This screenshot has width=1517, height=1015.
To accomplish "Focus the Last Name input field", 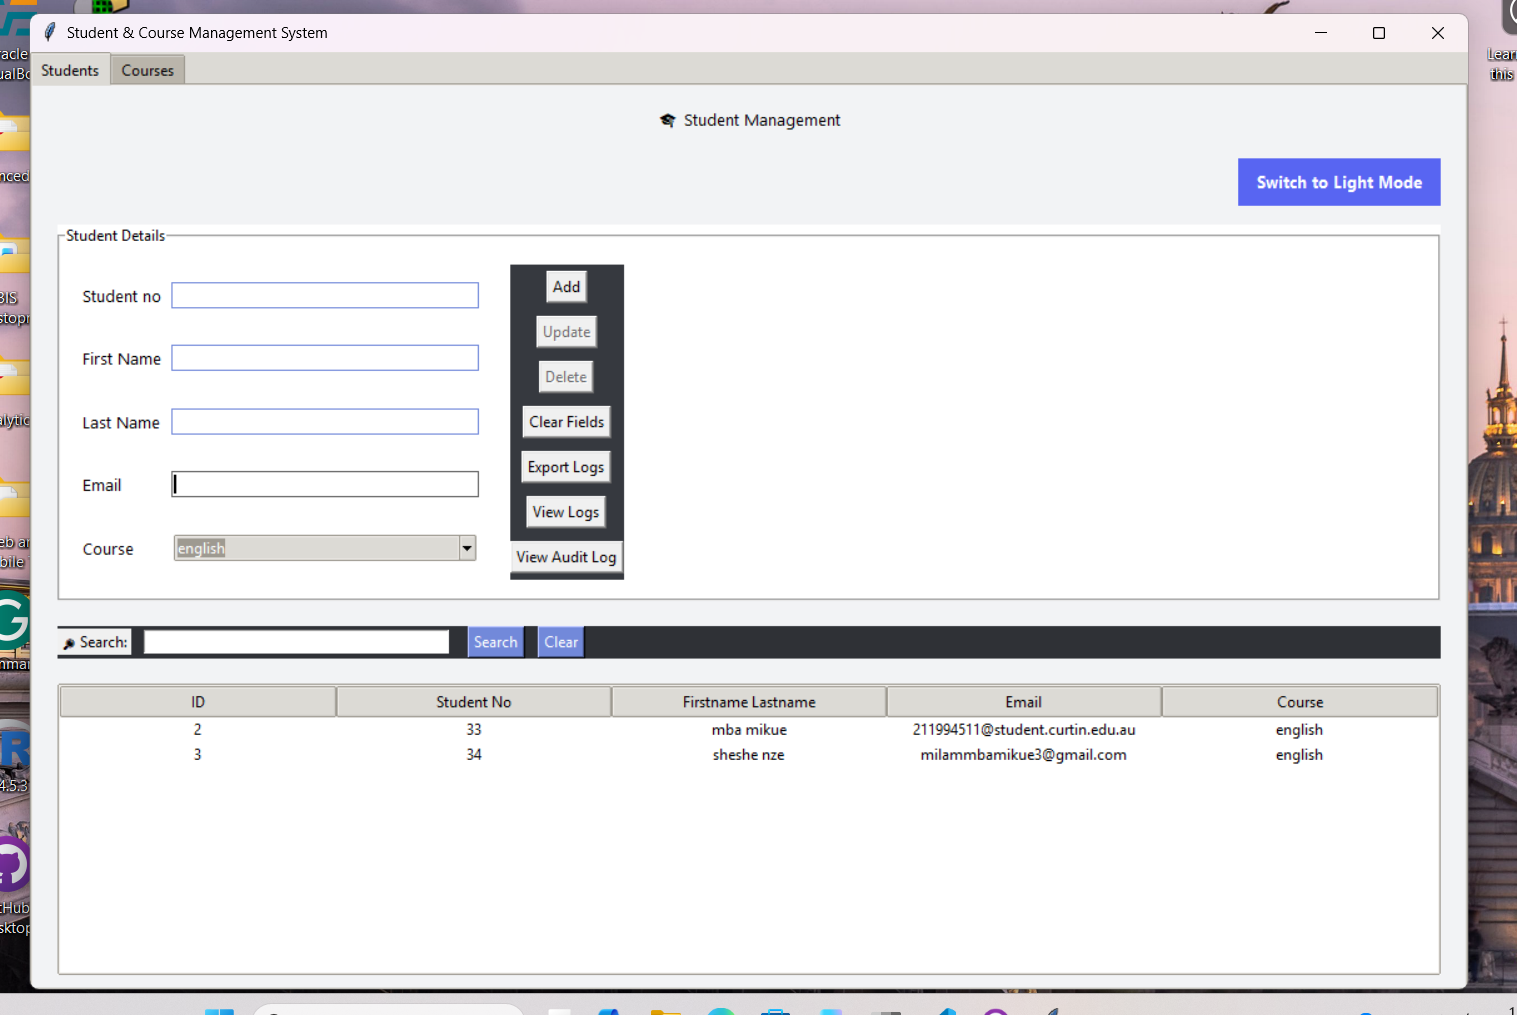I will [x=325, y=422].
